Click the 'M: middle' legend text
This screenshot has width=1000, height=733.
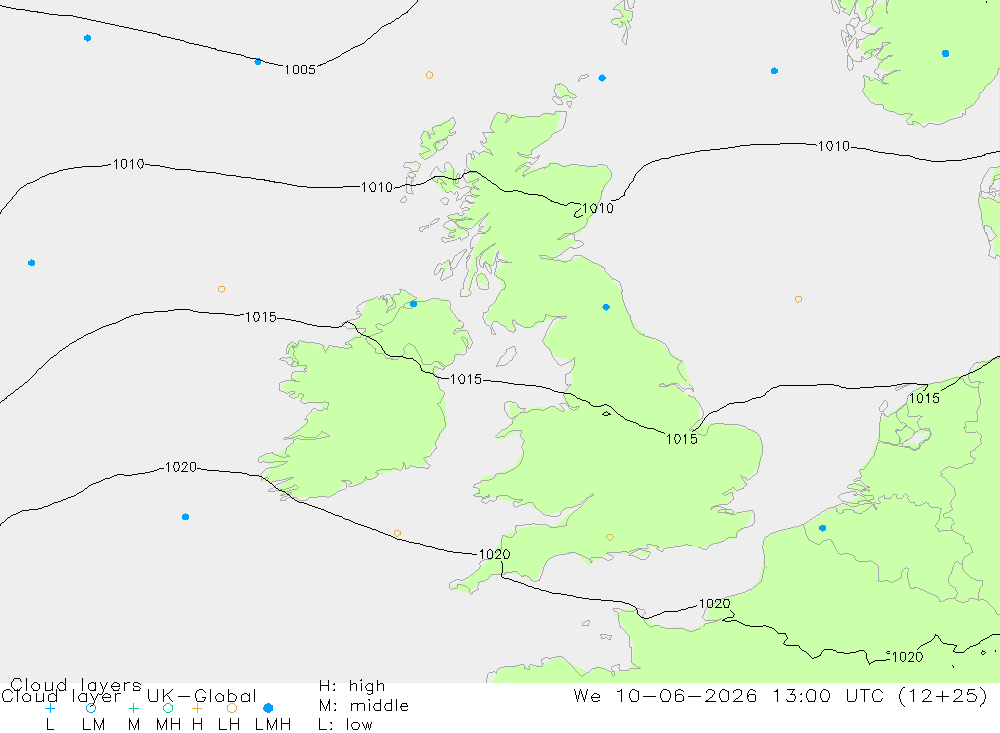click(x=364, y=706)
